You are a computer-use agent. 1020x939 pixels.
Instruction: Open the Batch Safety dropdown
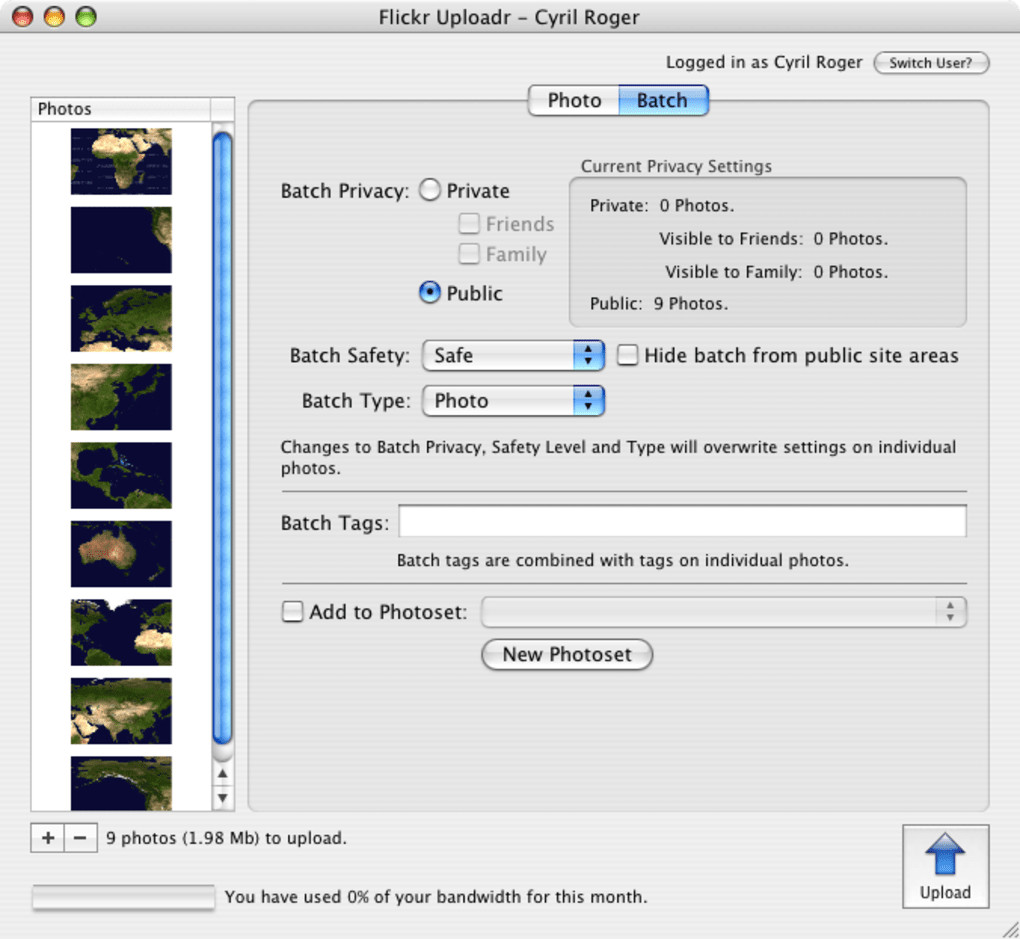tap(513, 355)
